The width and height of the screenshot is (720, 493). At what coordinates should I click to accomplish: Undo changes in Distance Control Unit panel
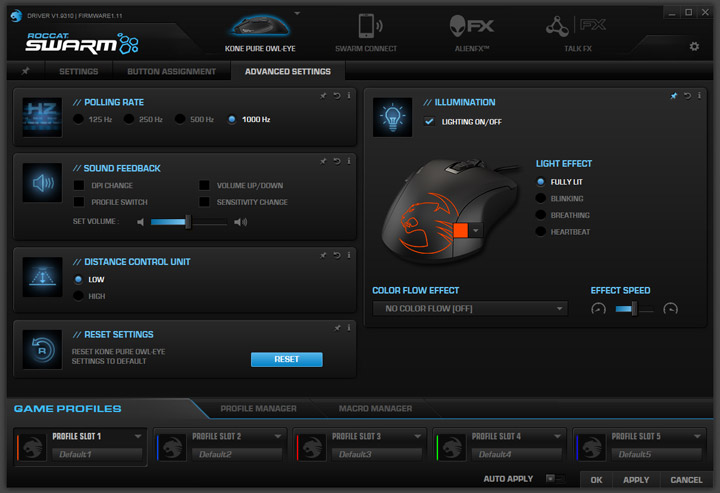(x=337, y=255)
